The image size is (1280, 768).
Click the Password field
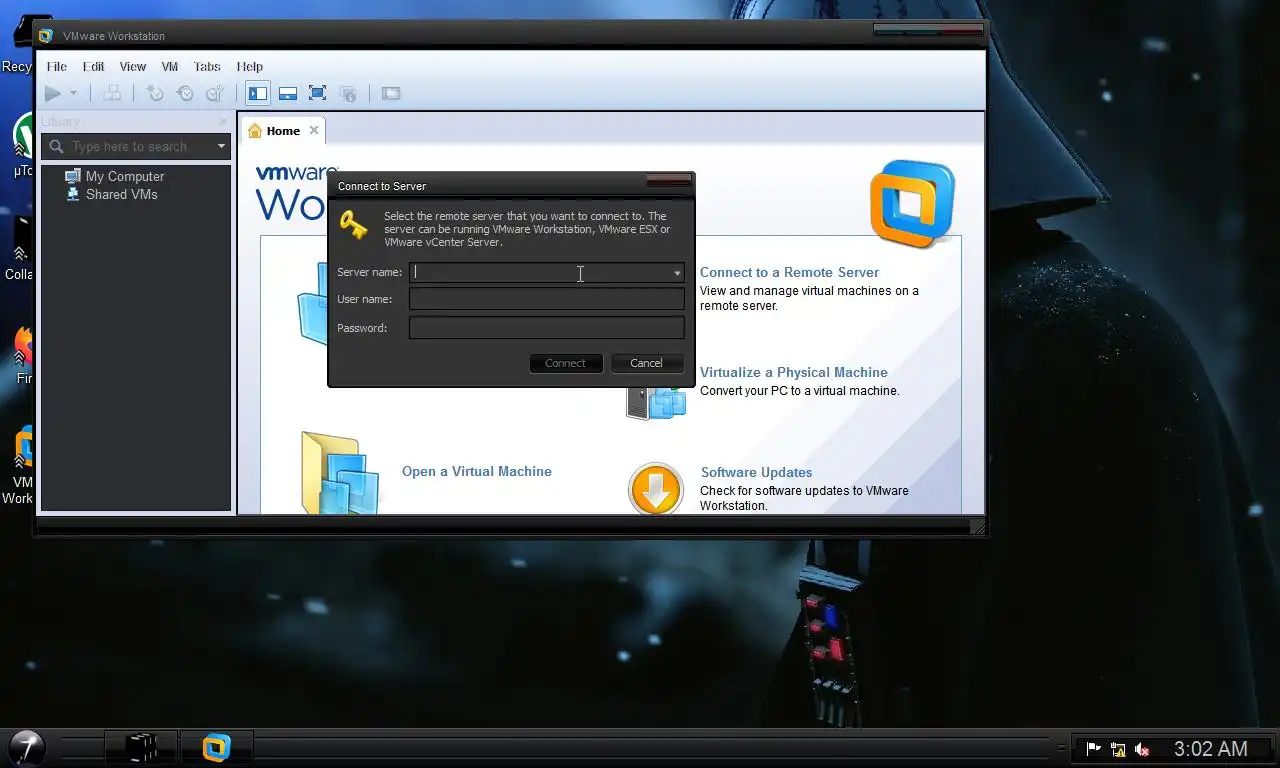pos(547,328)
